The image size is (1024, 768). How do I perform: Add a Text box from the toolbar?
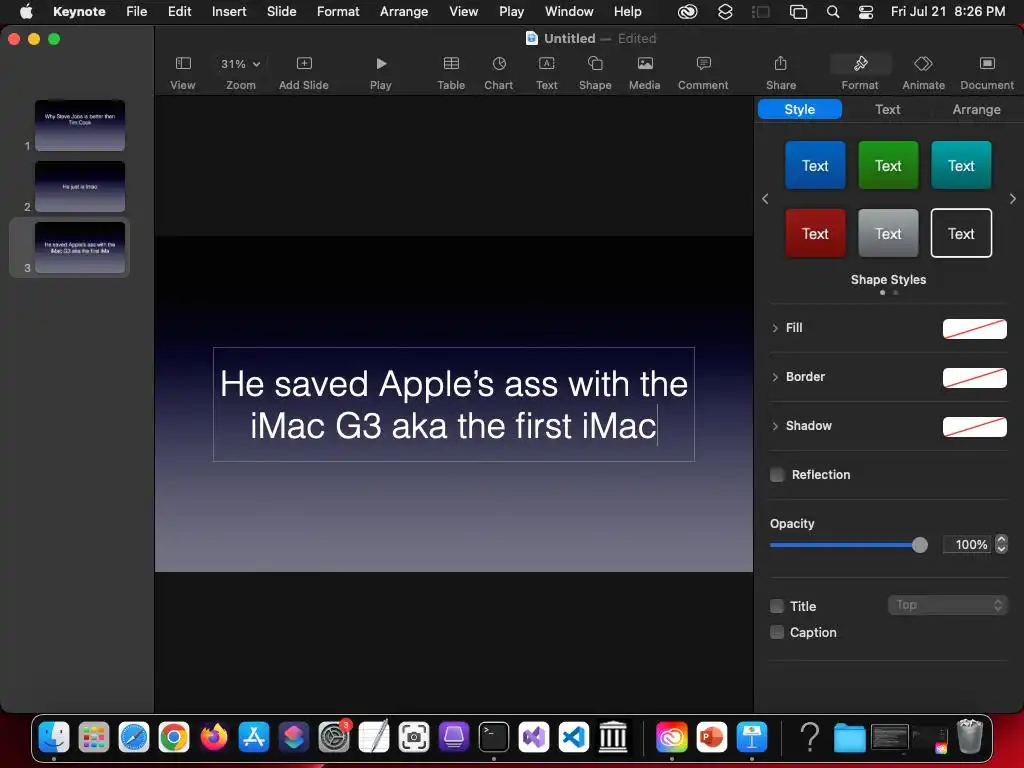tap(547, 63)
